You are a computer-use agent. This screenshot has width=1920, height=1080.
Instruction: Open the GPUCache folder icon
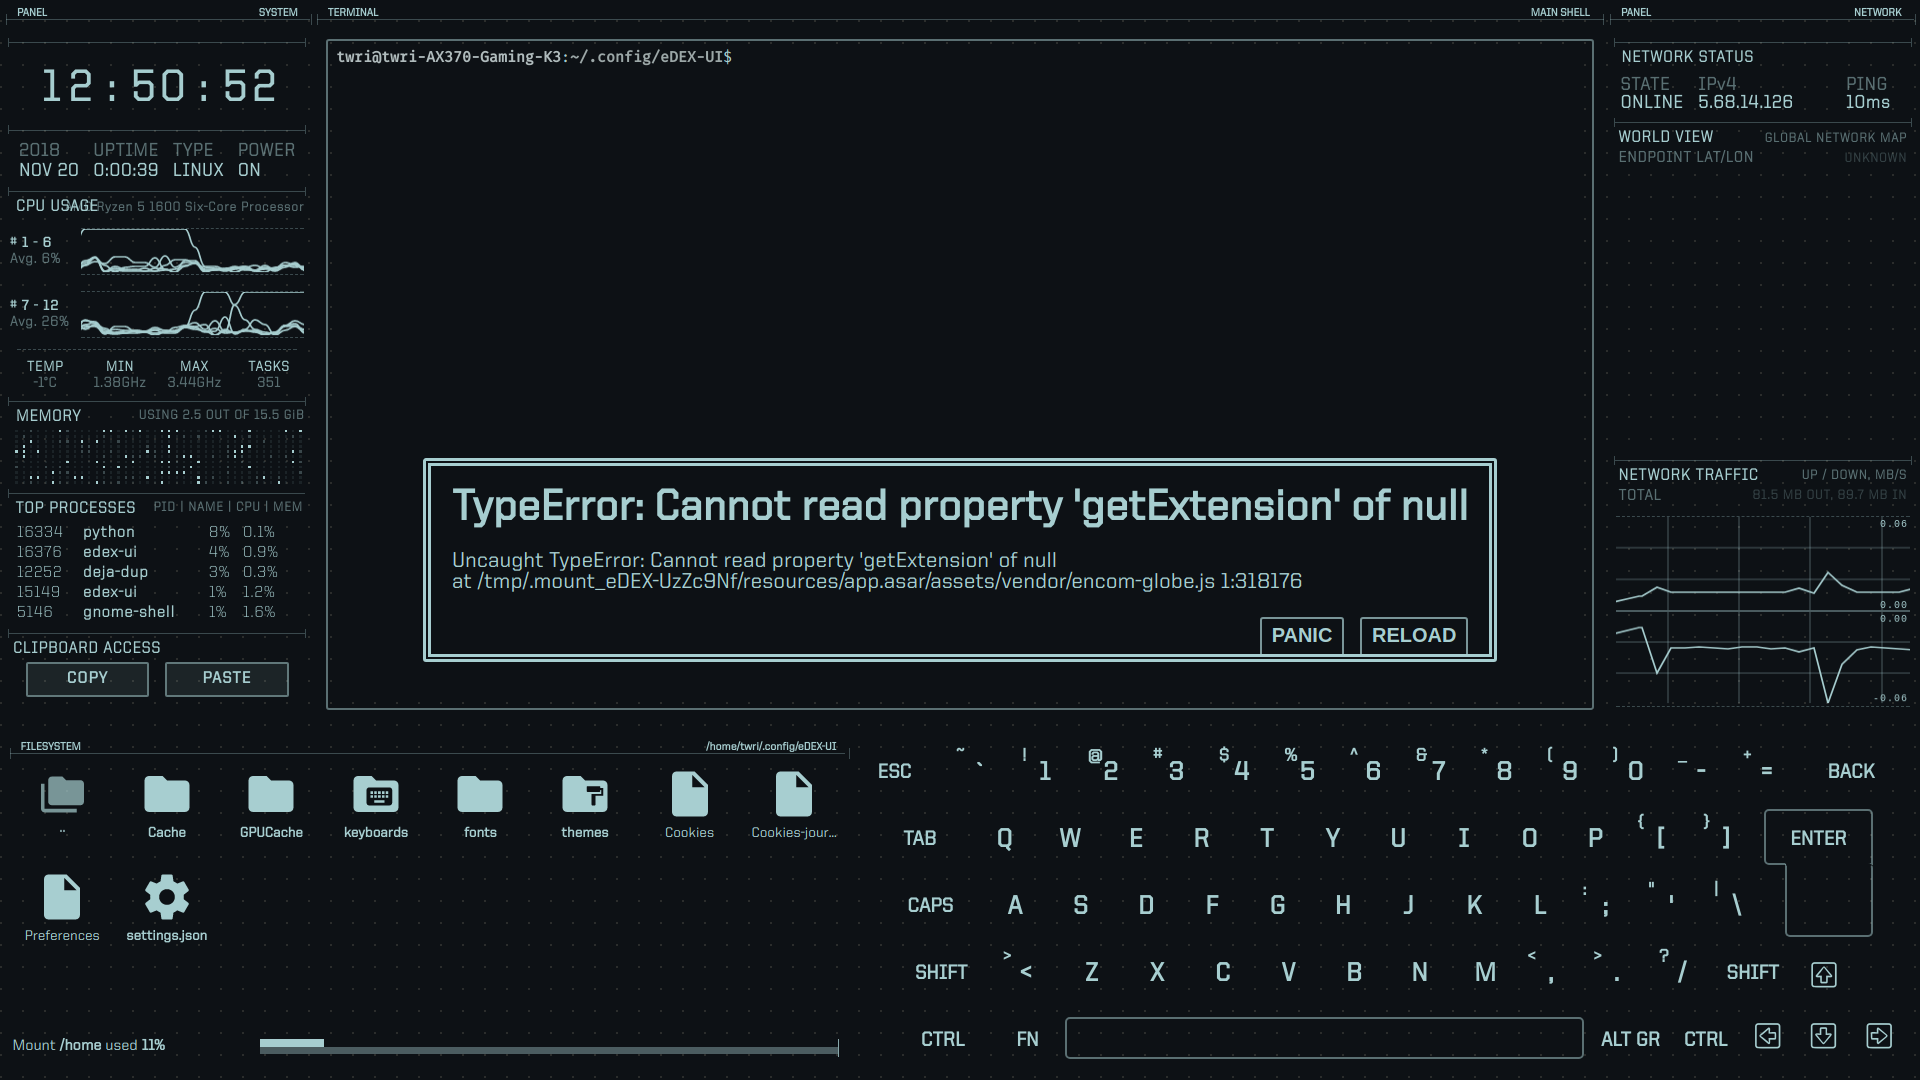pyautogui.click(x=271, y=796)
